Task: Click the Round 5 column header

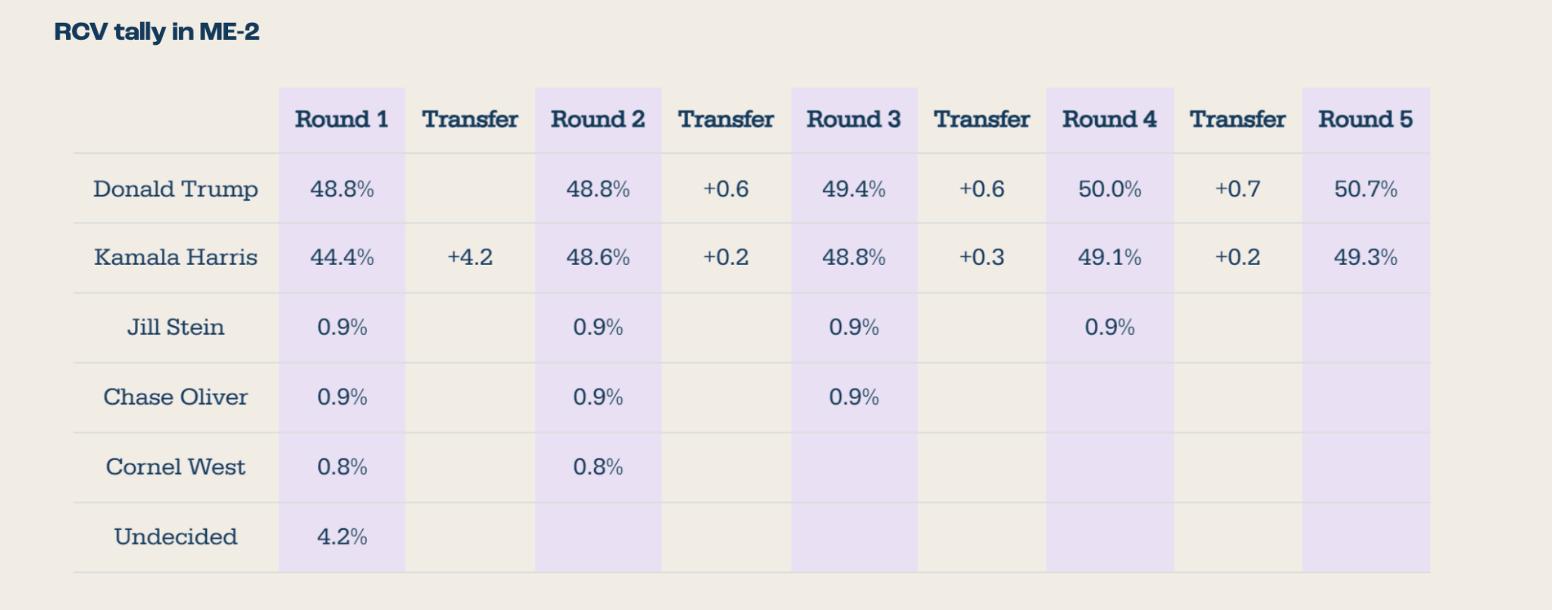Action: click(x=1365, y=119)
